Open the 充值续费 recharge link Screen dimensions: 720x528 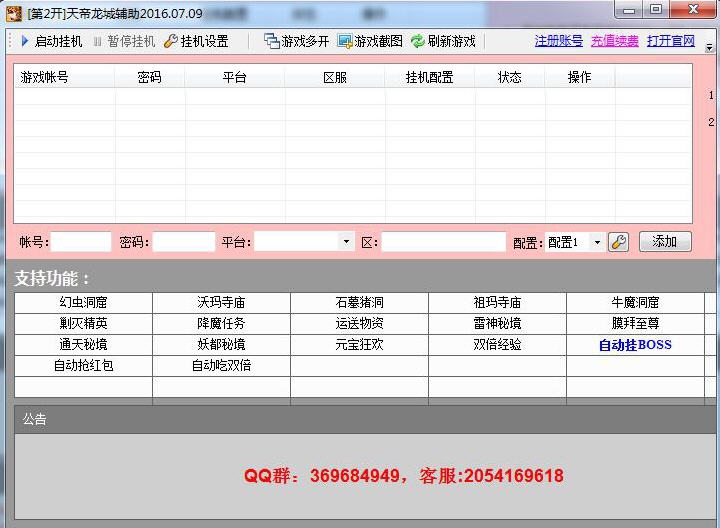click(614, 41)
